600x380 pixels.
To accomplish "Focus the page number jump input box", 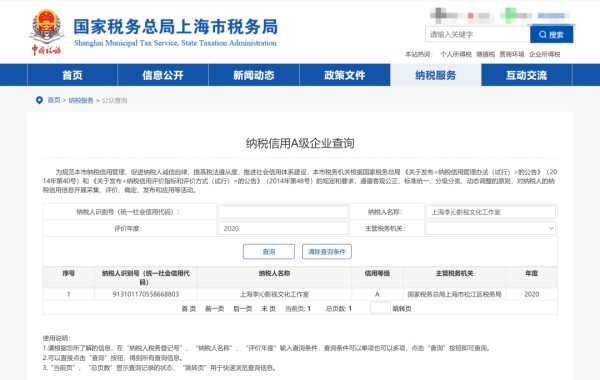I will [380, 308].
